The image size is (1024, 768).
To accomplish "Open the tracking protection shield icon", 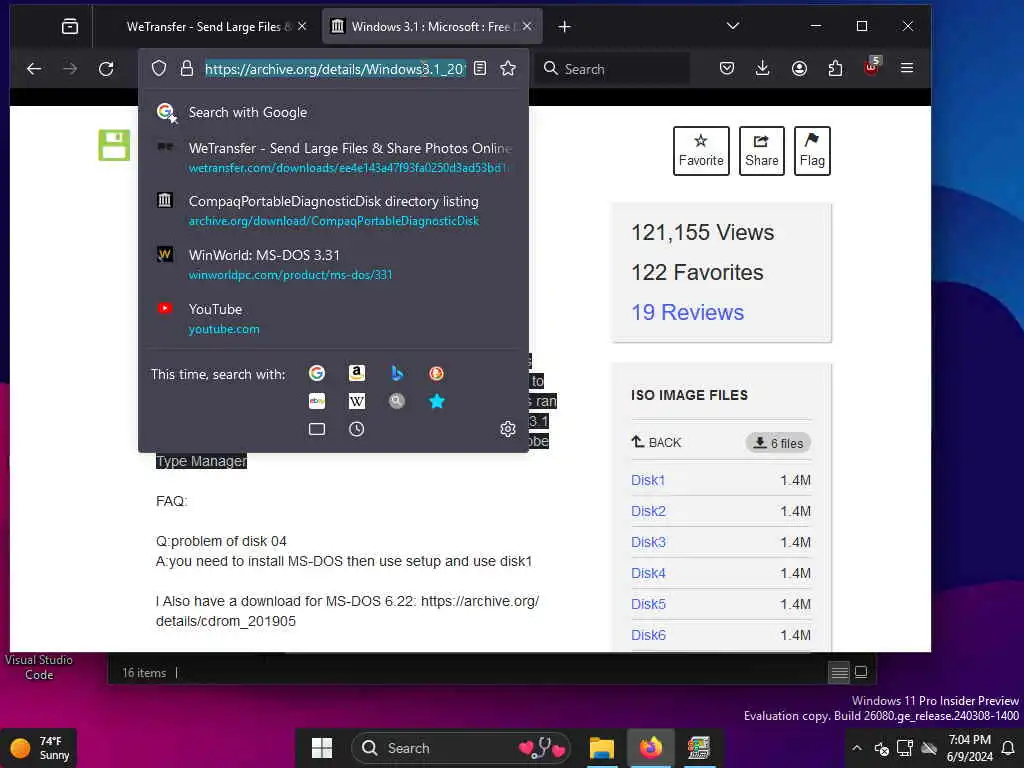I will pos(159,69).
